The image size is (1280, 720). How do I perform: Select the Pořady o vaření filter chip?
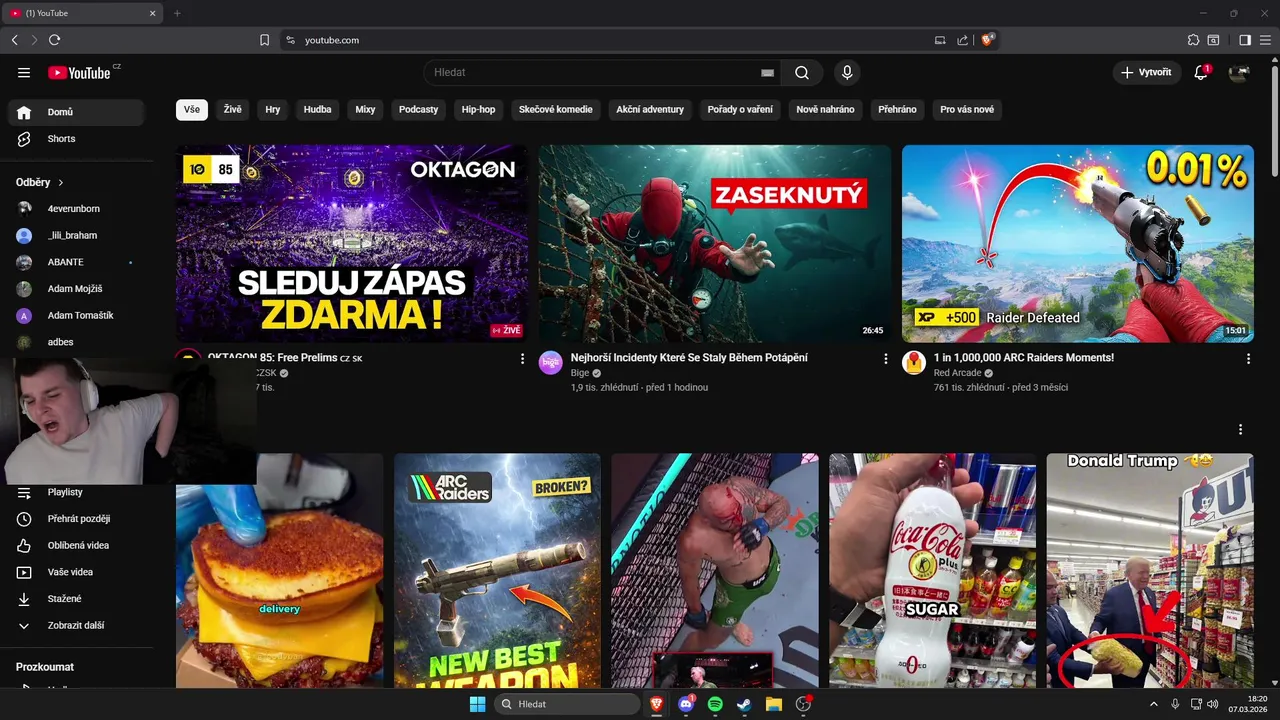coord(740,109)
